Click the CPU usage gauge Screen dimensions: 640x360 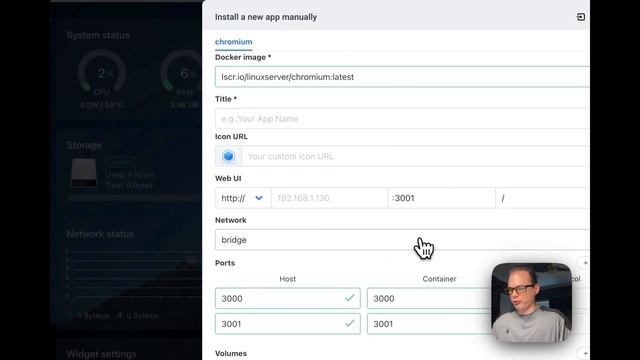[102, 73]
